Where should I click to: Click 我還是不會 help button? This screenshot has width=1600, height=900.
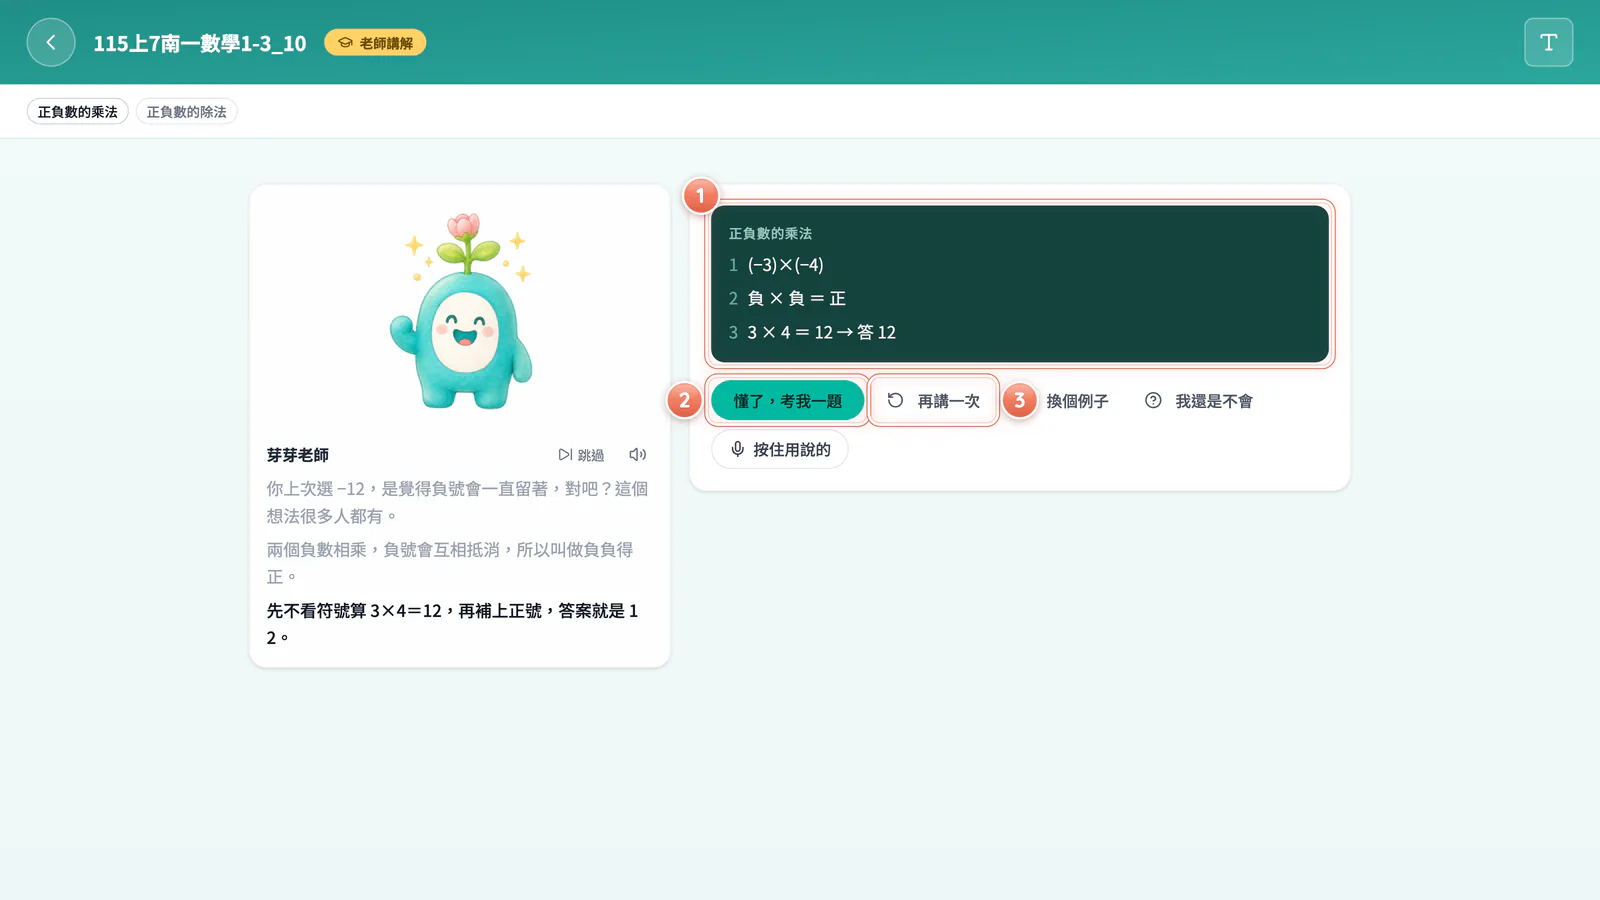click(1199, 401)
